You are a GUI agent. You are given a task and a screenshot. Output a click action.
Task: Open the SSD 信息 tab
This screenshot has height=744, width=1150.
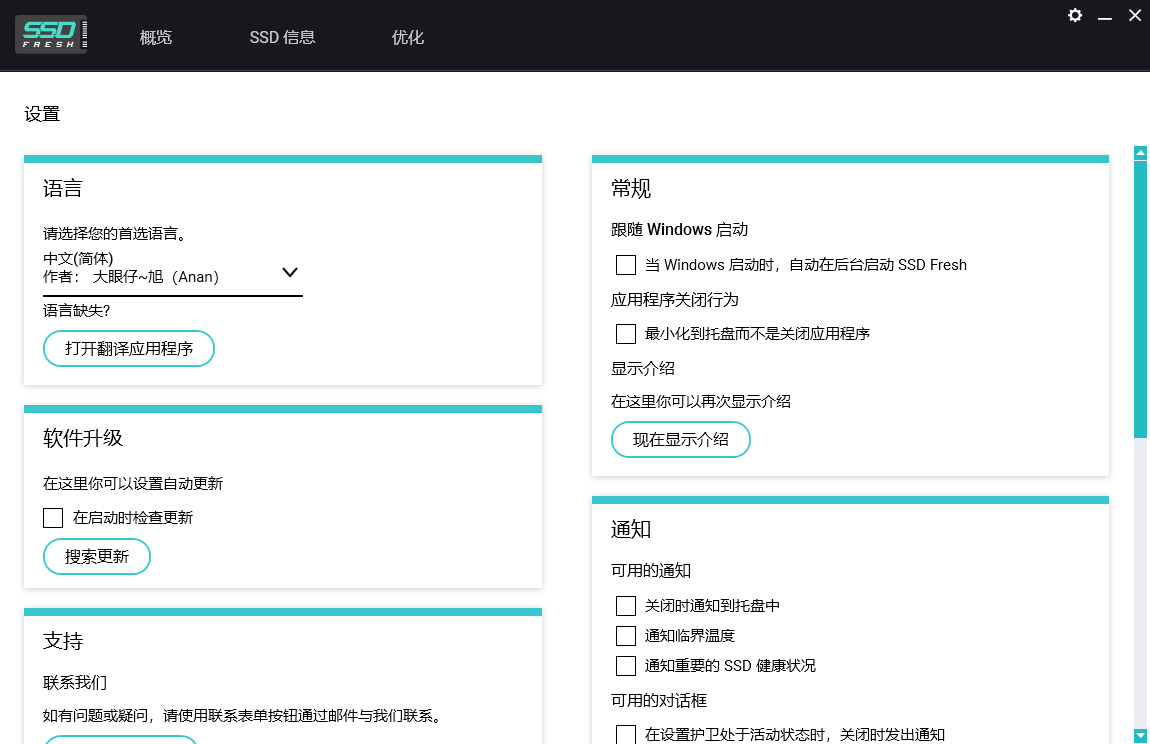[283, 37]
